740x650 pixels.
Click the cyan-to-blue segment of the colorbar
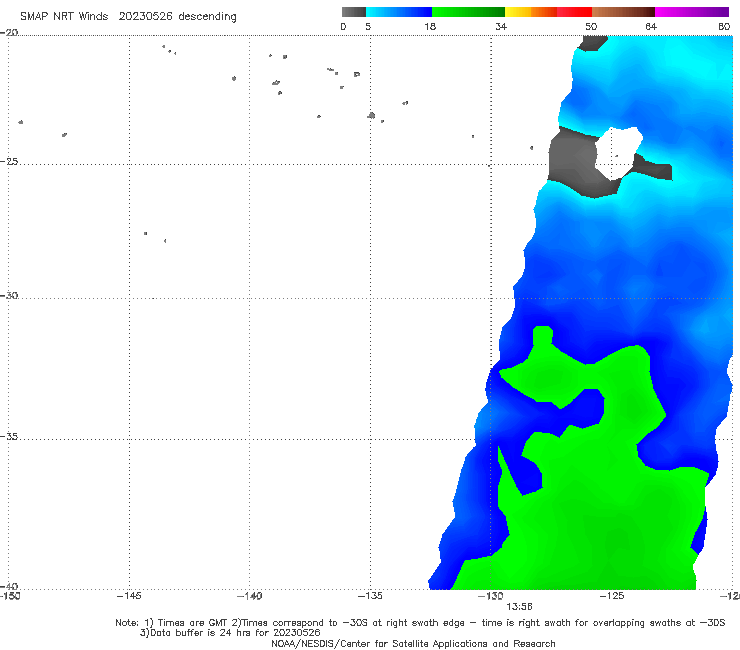(399, 12)
